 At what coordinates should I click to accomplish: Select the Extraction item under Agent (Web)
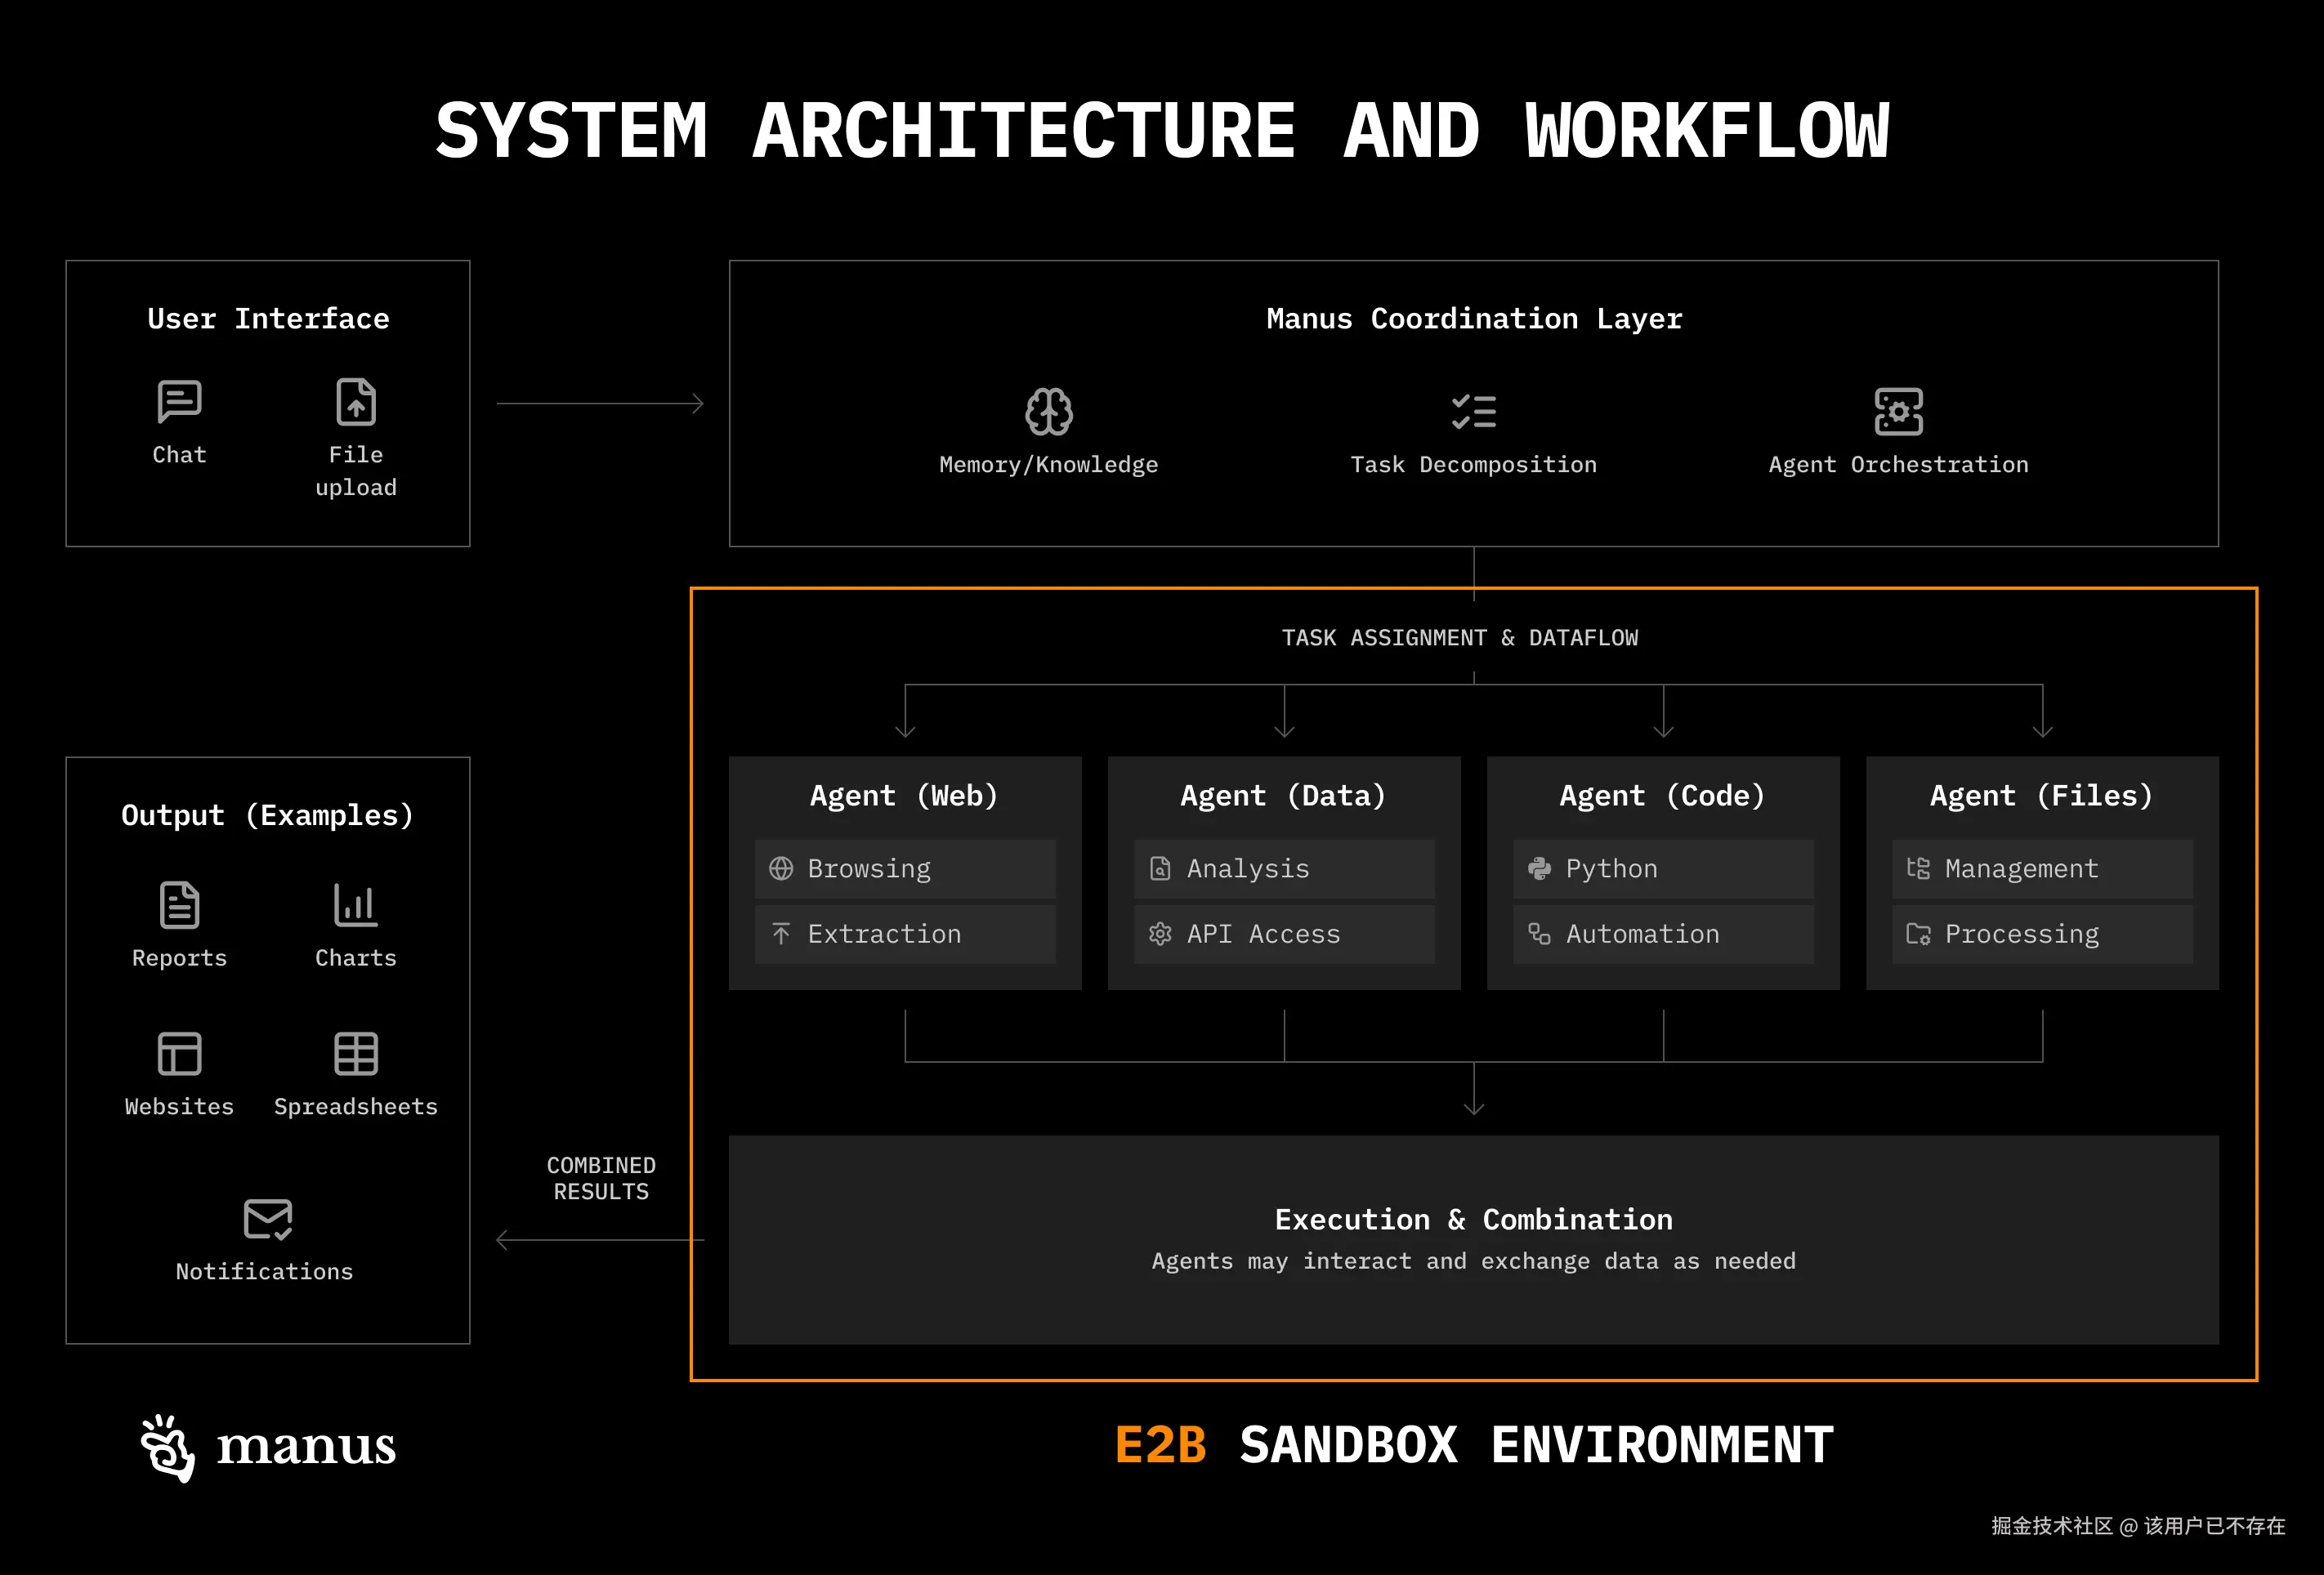pyautogui.click(x=904, y=934)
